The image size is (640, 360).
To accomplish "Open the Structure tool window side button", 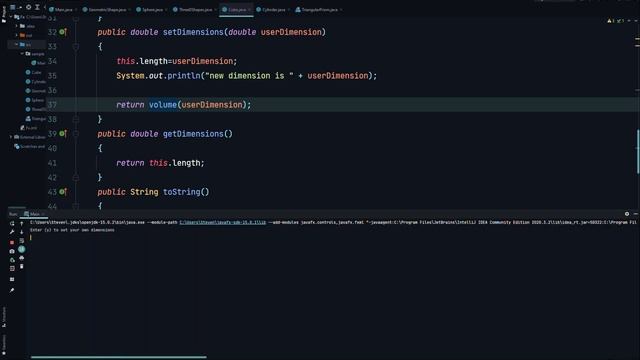I will [x=4, y=317].
